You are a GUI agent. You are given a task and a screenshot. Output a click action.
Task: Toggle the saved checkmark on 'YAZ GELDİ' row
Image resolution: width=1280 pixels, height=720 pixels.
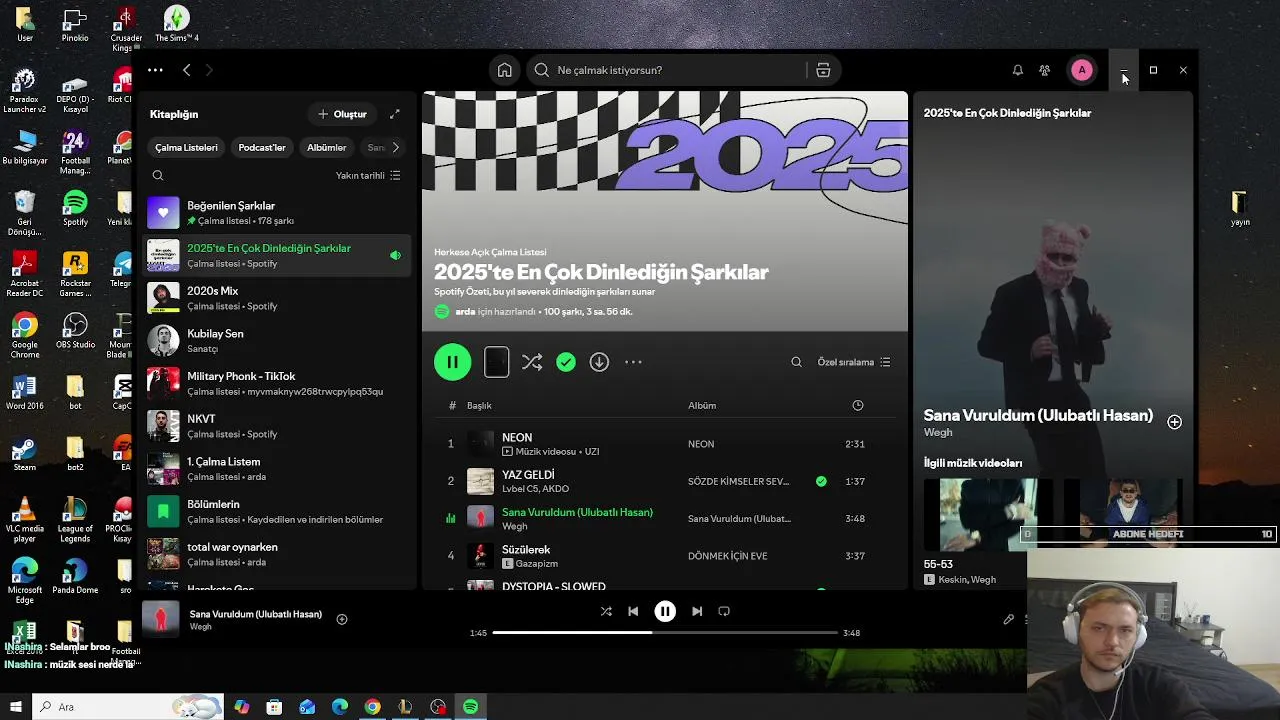821,481
